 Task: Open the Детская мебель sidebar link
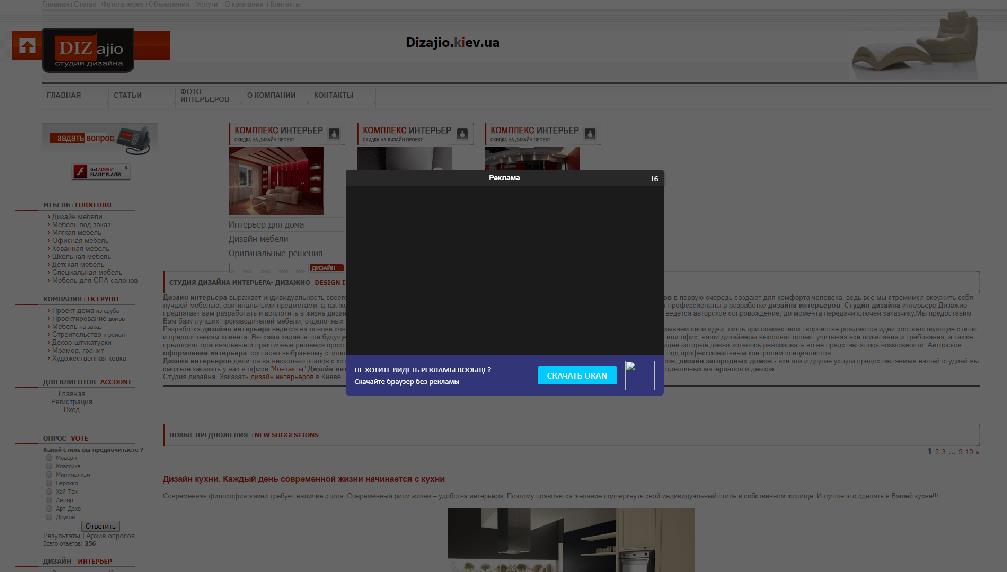(x=78, y=264)
